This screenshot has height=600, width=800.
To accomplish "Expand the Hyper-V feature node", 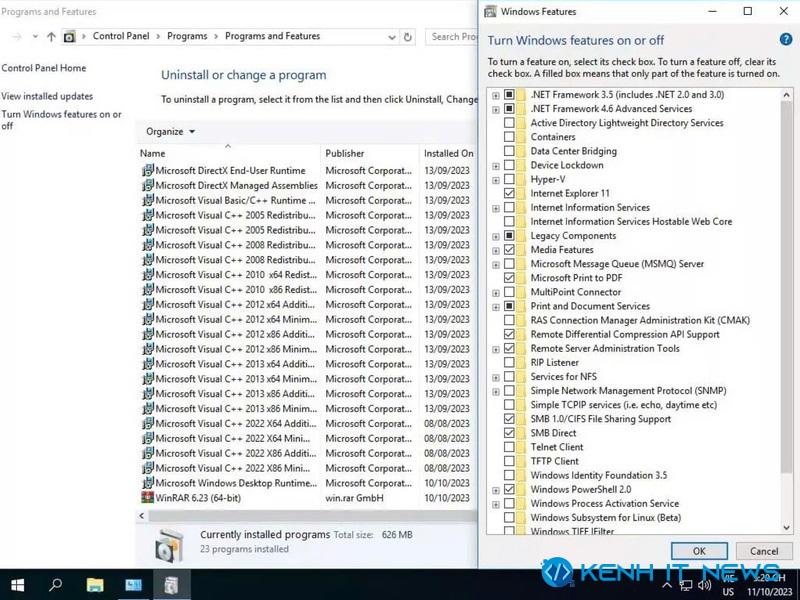I will pos(495,180).
